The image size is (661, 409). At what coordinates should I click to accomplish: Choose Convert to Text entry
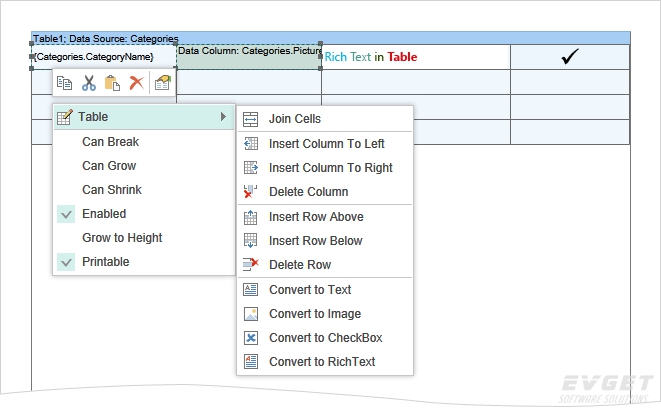(x=325, y=290)
